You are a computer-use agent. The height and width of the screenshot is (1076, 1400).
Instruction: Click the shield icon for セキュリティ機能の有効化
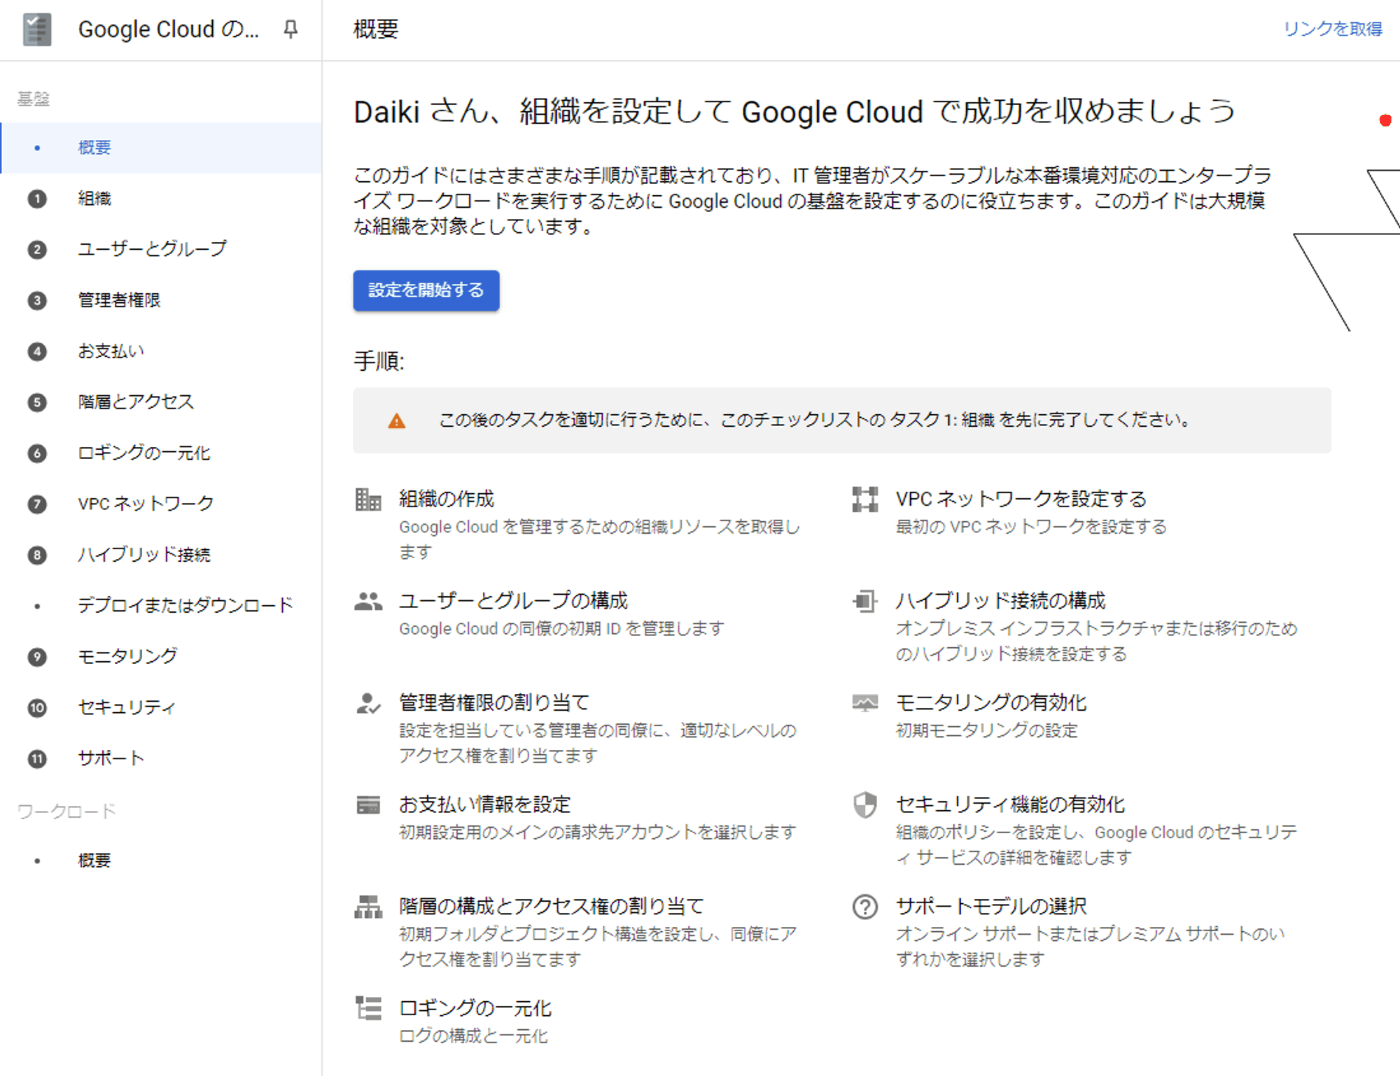click(x=865, y=805)
